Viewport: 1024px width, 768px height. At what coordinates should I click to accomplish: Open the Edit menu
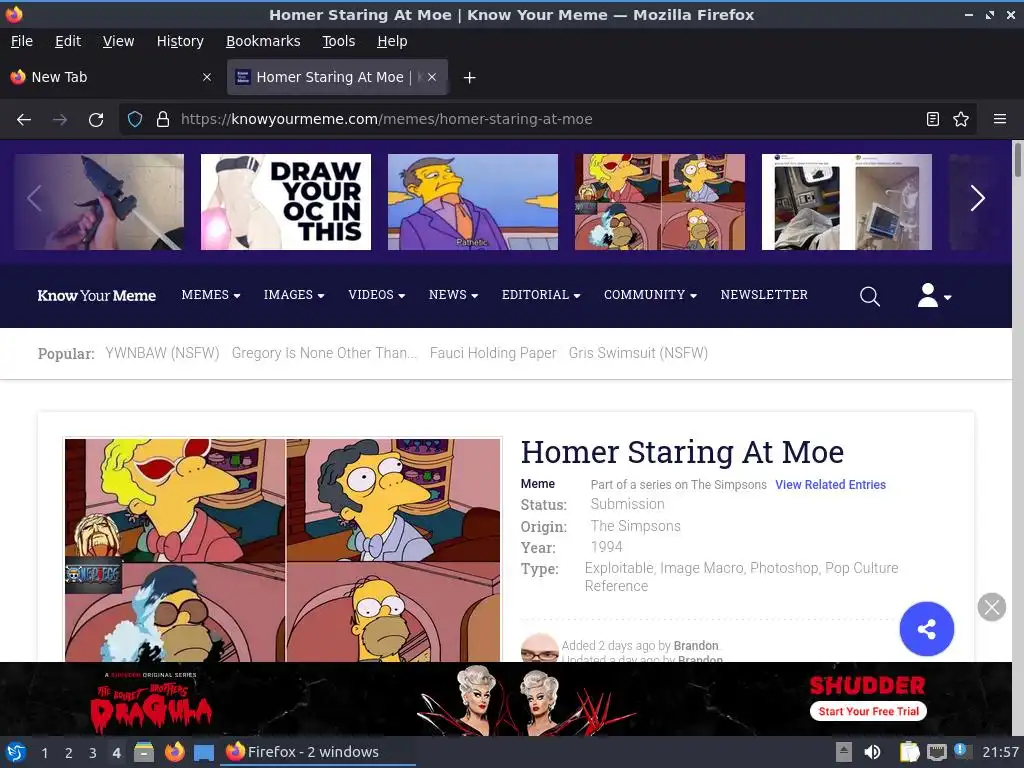(68, 41)
